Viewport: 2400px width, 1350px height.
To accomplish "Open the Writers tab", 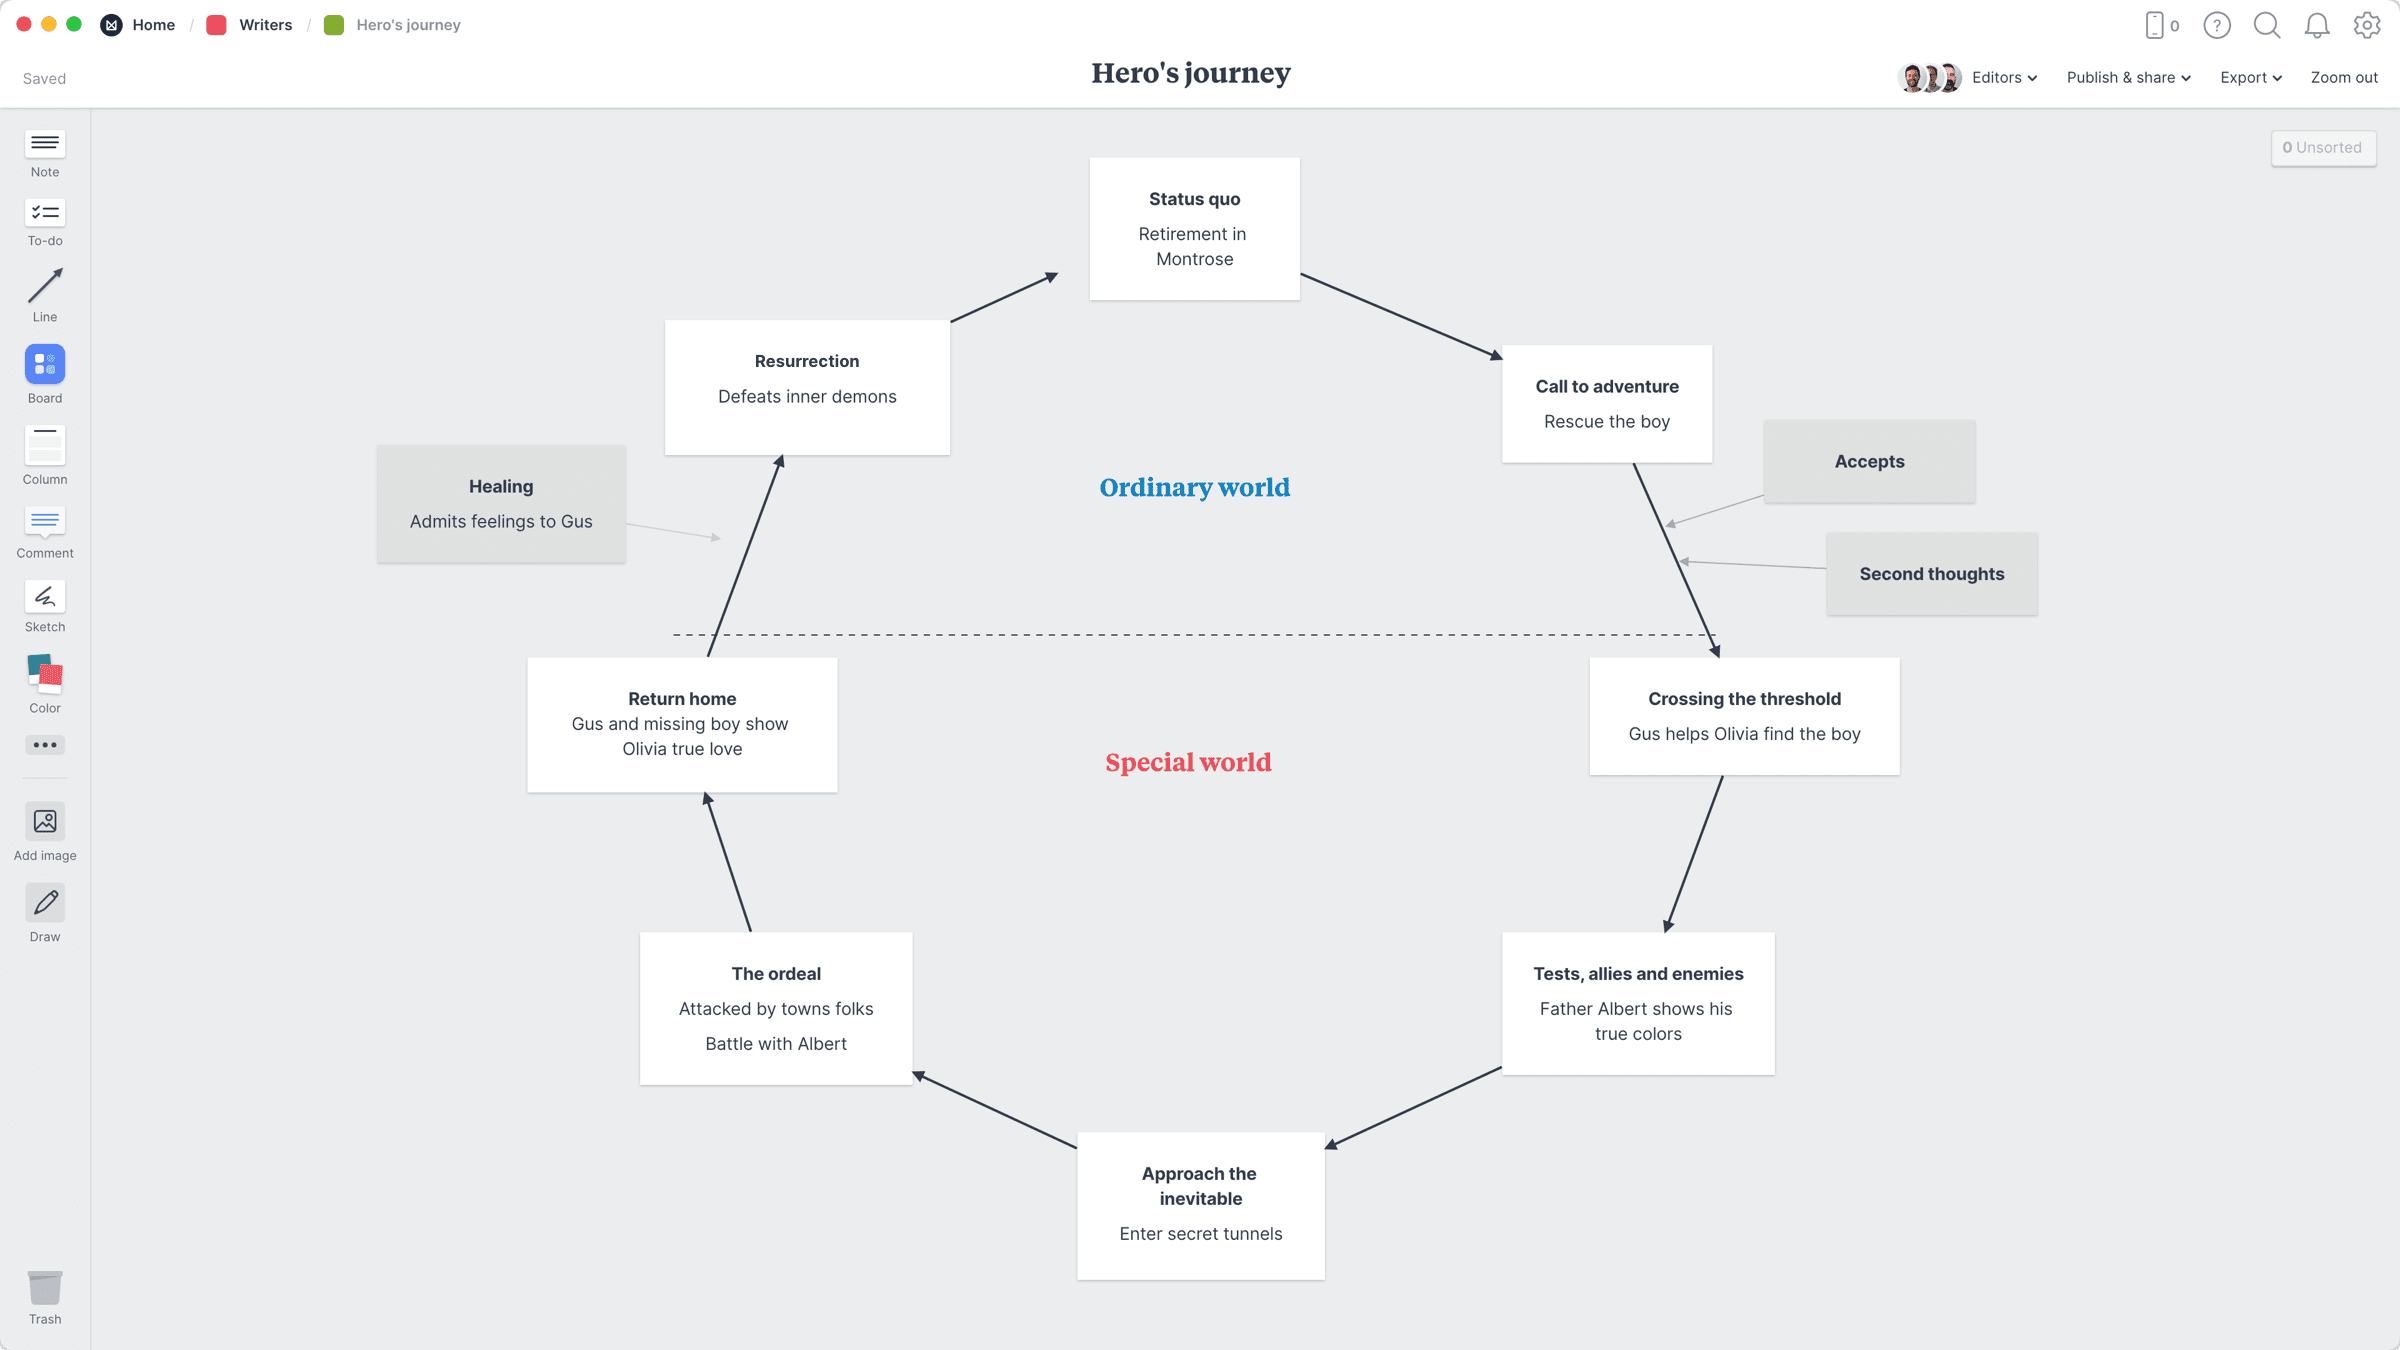I will pyautogui.click(x=265, y=25).
